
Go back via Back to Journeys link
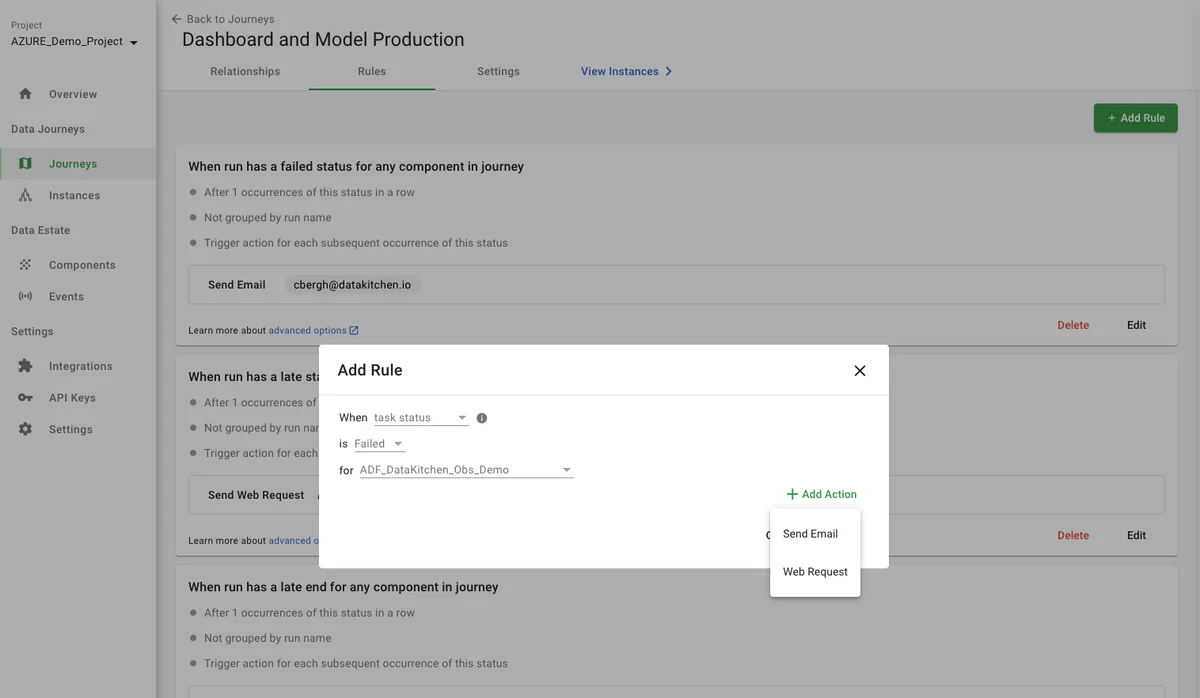[x=223, y=19]
